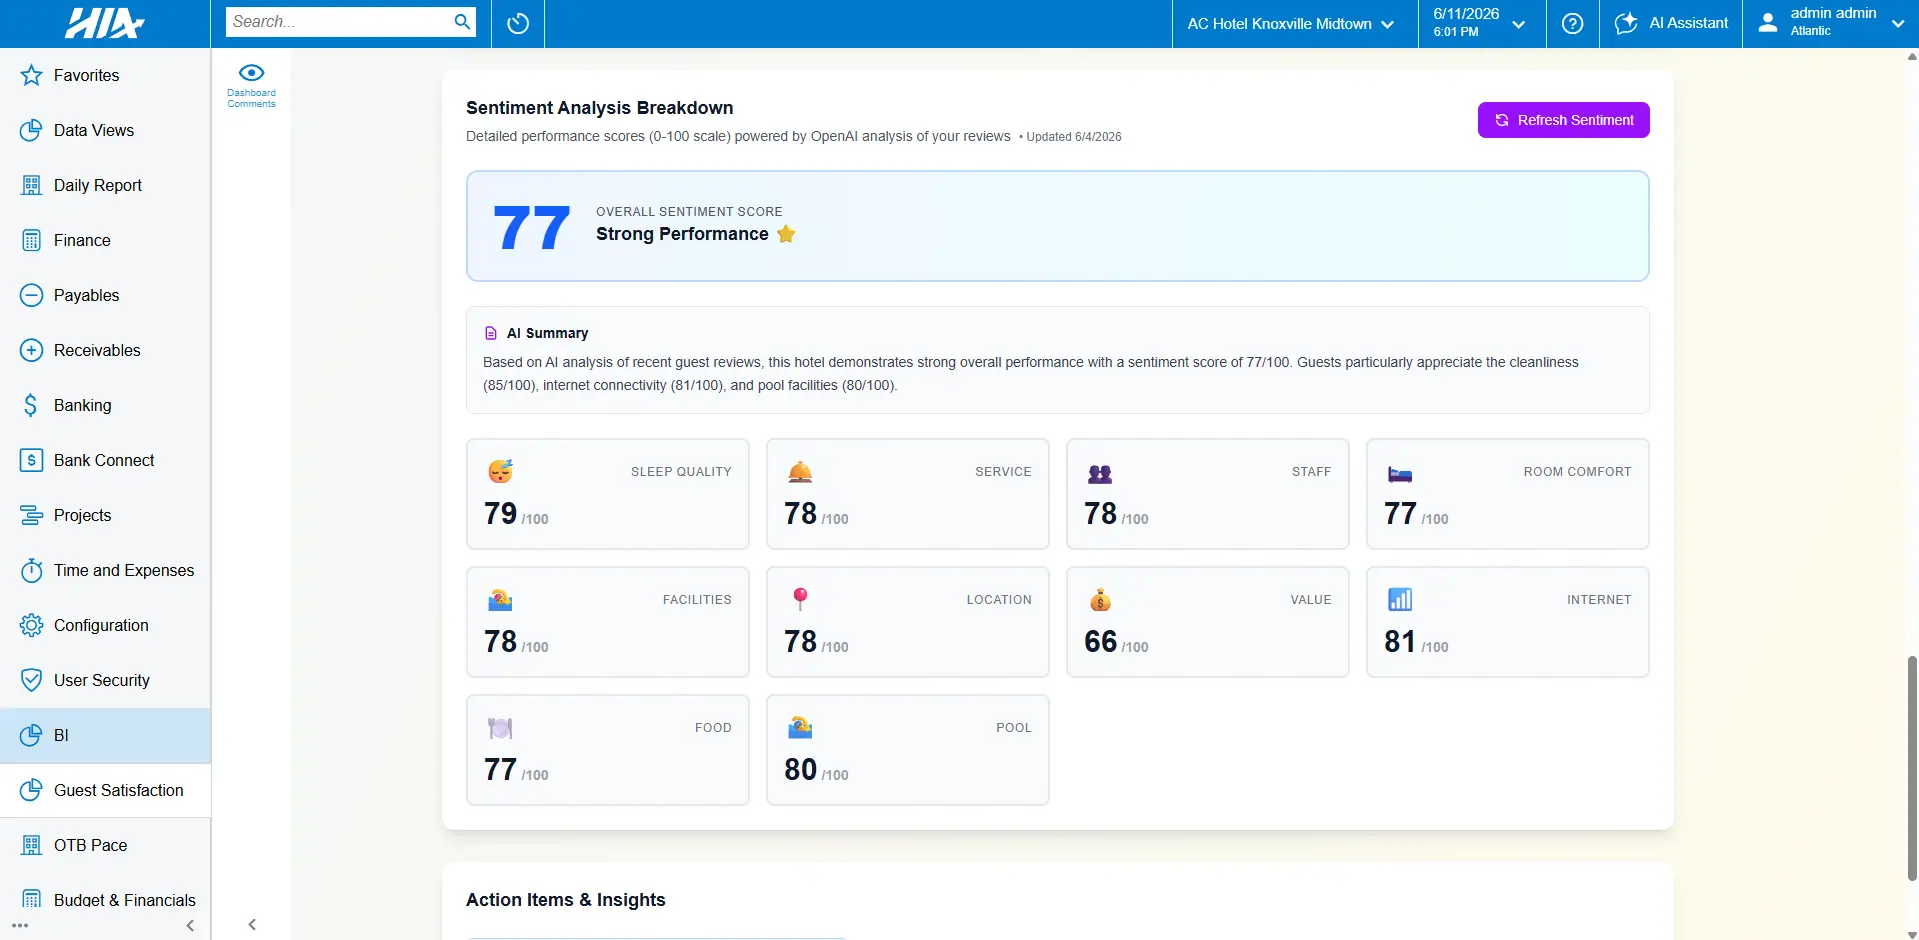1919x940 pixels.
Task: Open Guest Satisfaction submenu item
Action: (x=105, y=790)
